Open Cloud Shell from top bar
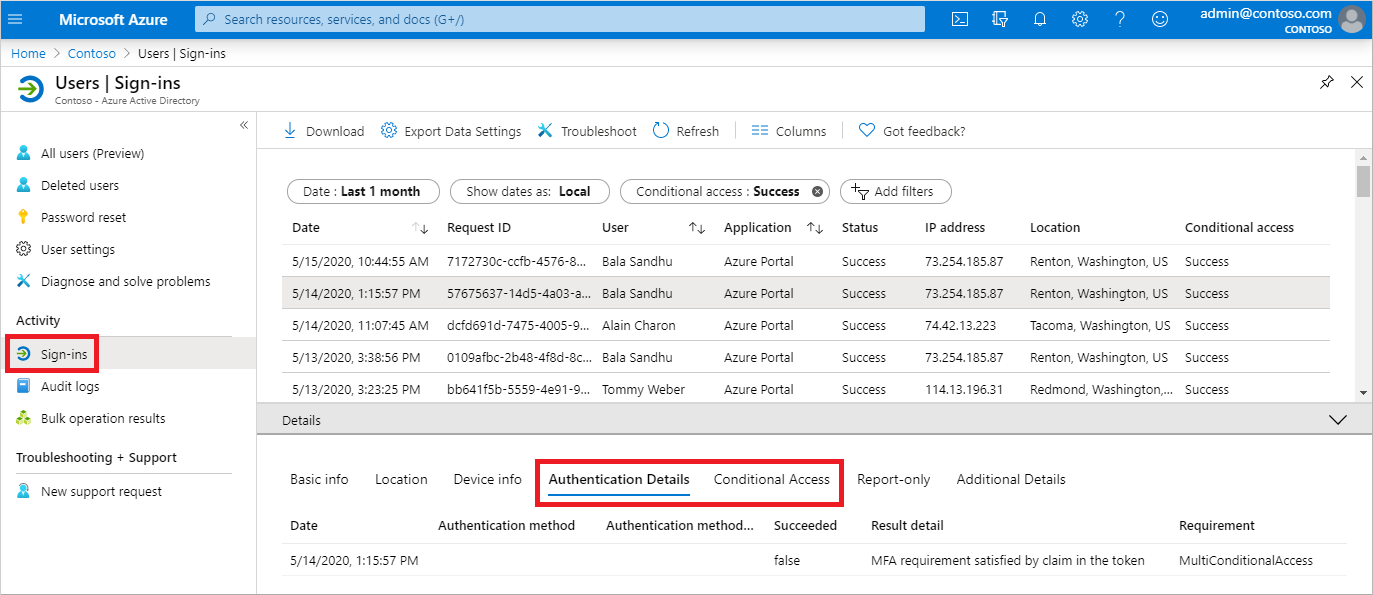 [960, 19]
